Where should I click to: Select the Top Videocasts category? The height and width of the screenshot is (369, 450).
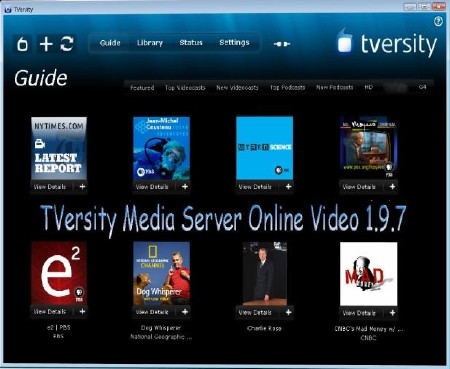tap(185, 88)
